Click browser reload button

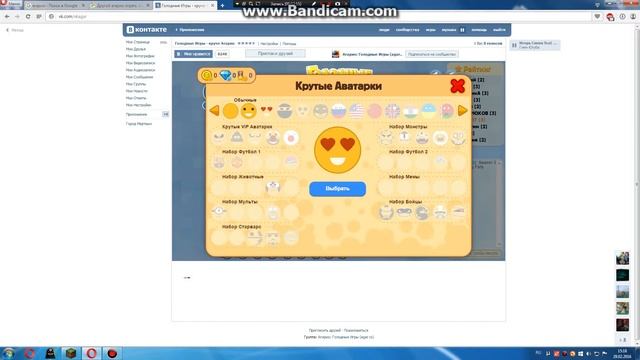point(28,17)
